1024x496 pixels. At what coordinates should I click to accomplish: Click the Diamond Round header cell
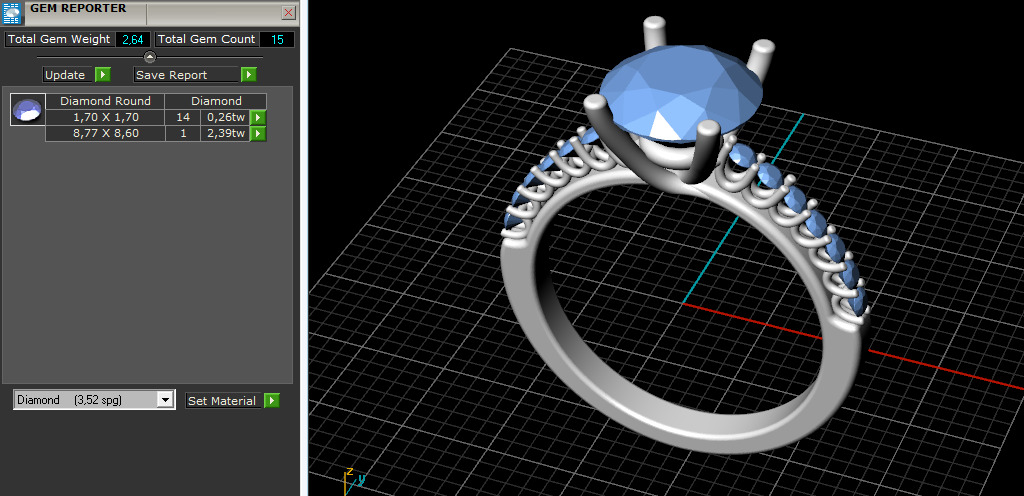[105, 101]
